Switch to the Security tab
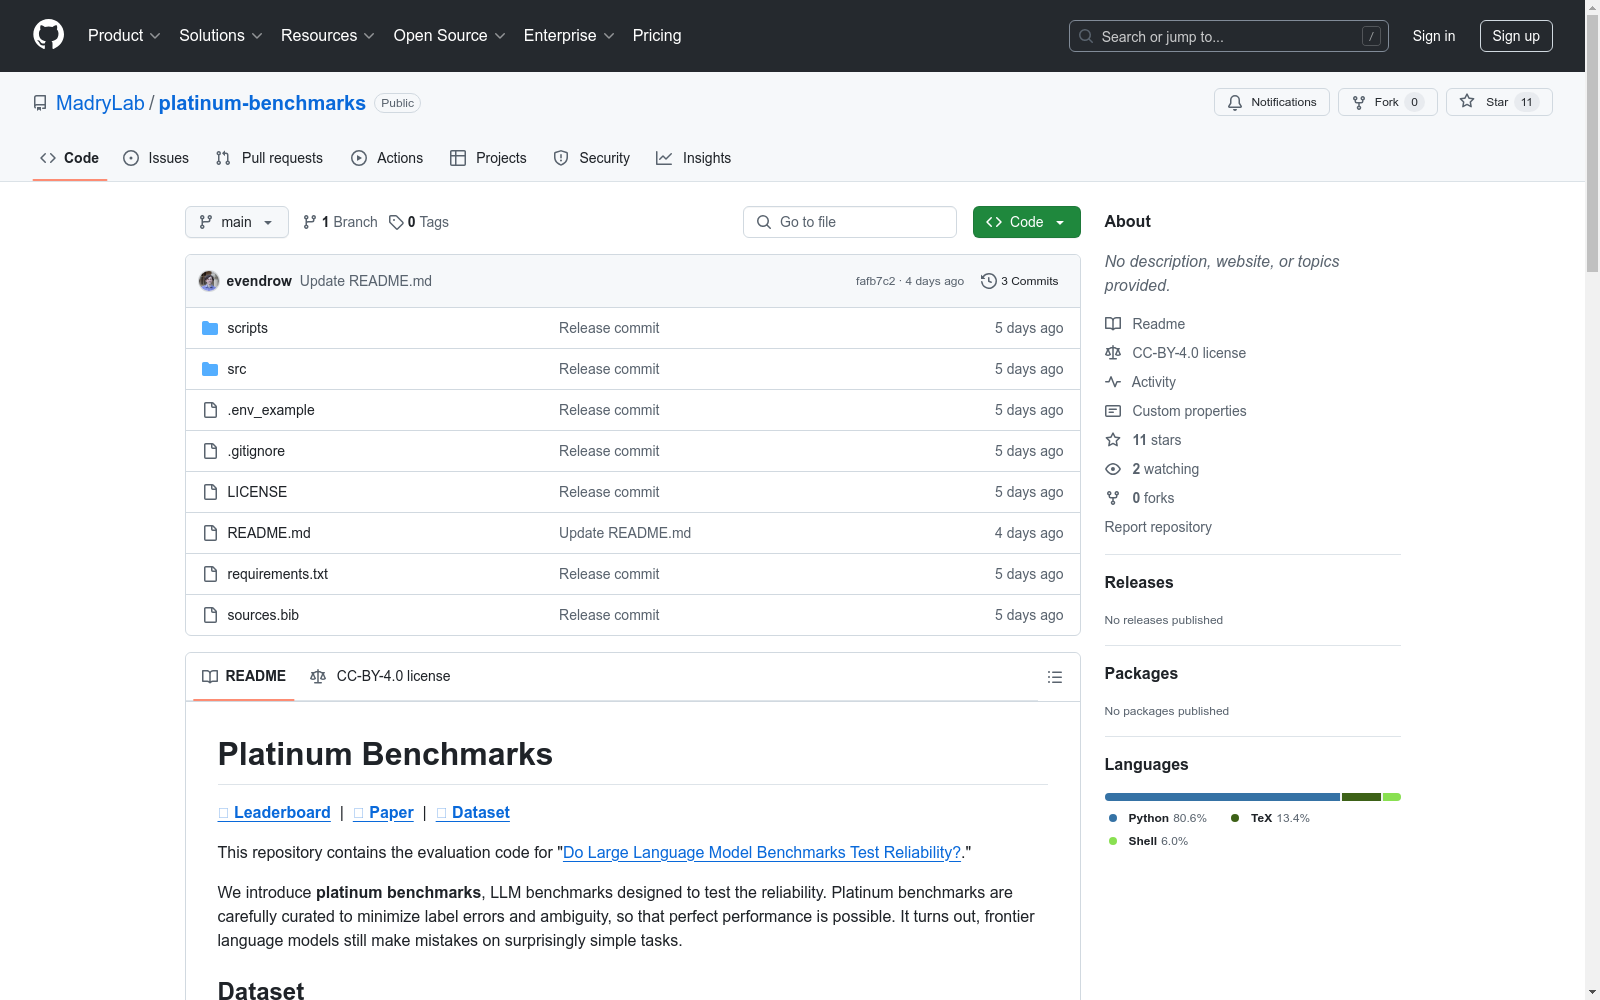This screenshot has width=1600, height=1000. point(592,158)
